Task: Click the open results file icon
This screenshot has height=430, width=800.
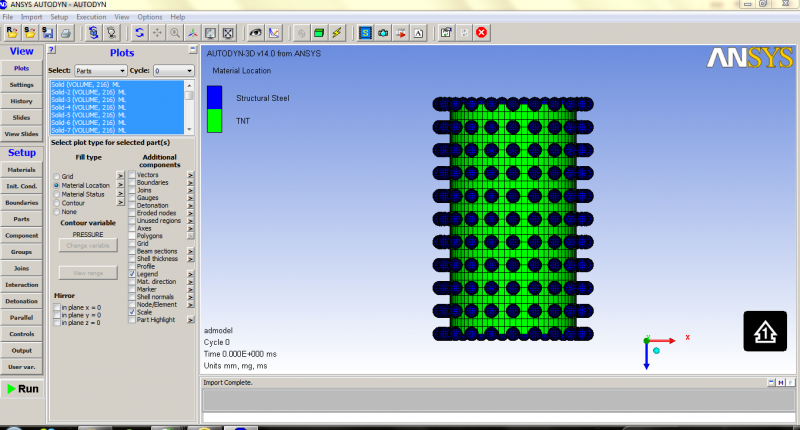Action: point(12,33)
